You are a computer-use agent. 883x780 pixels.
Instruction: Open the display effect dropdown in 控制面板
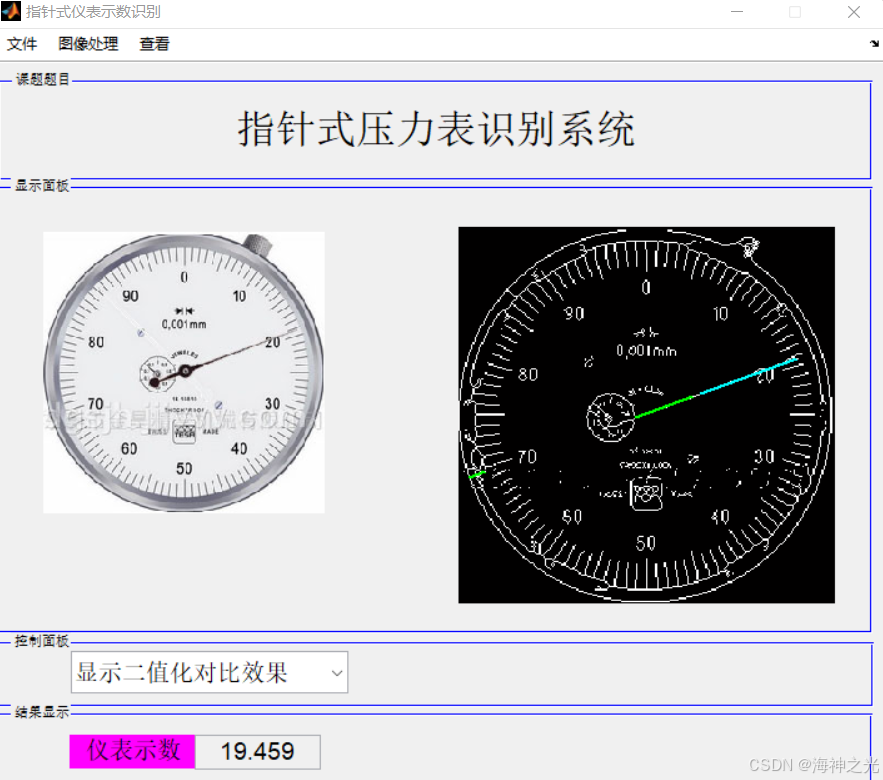coord(207,672)
